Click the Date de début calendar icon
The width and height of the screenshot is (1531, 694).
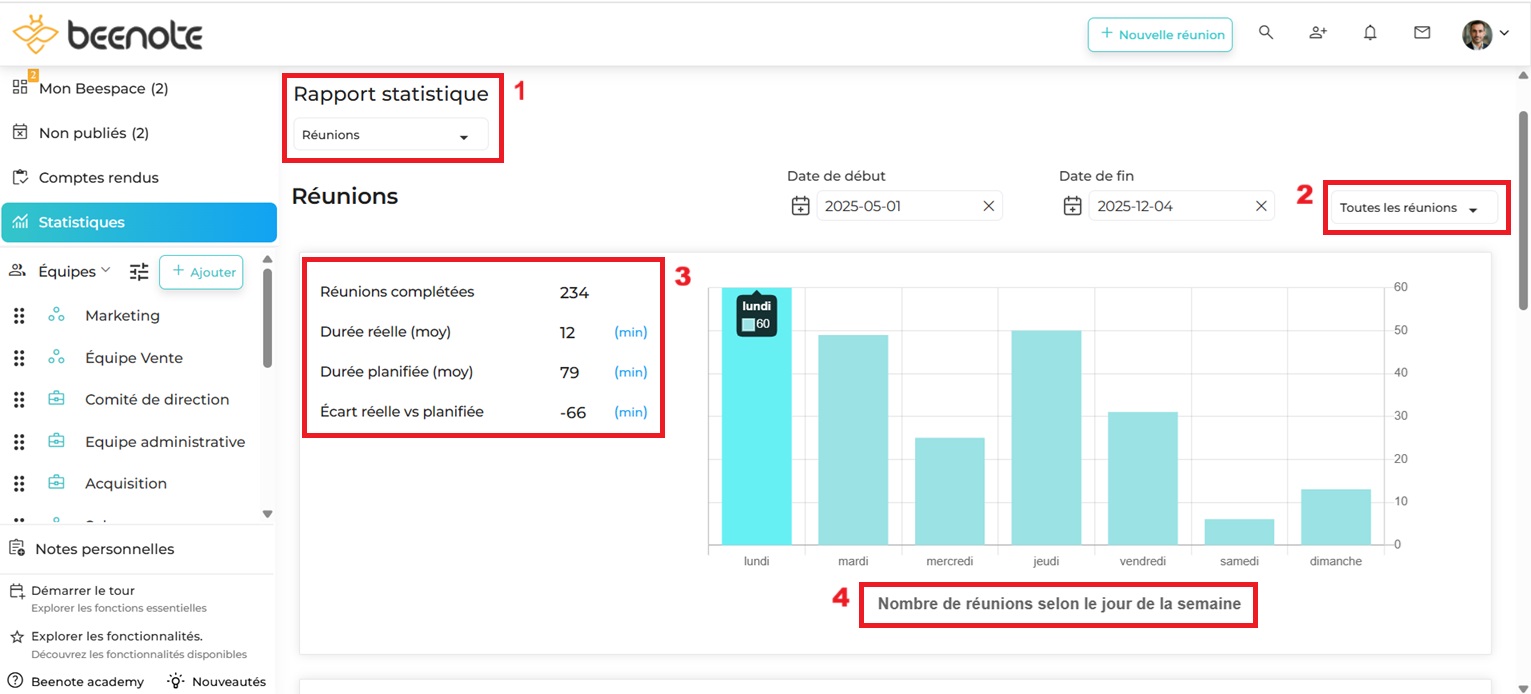tap(800, 206)
